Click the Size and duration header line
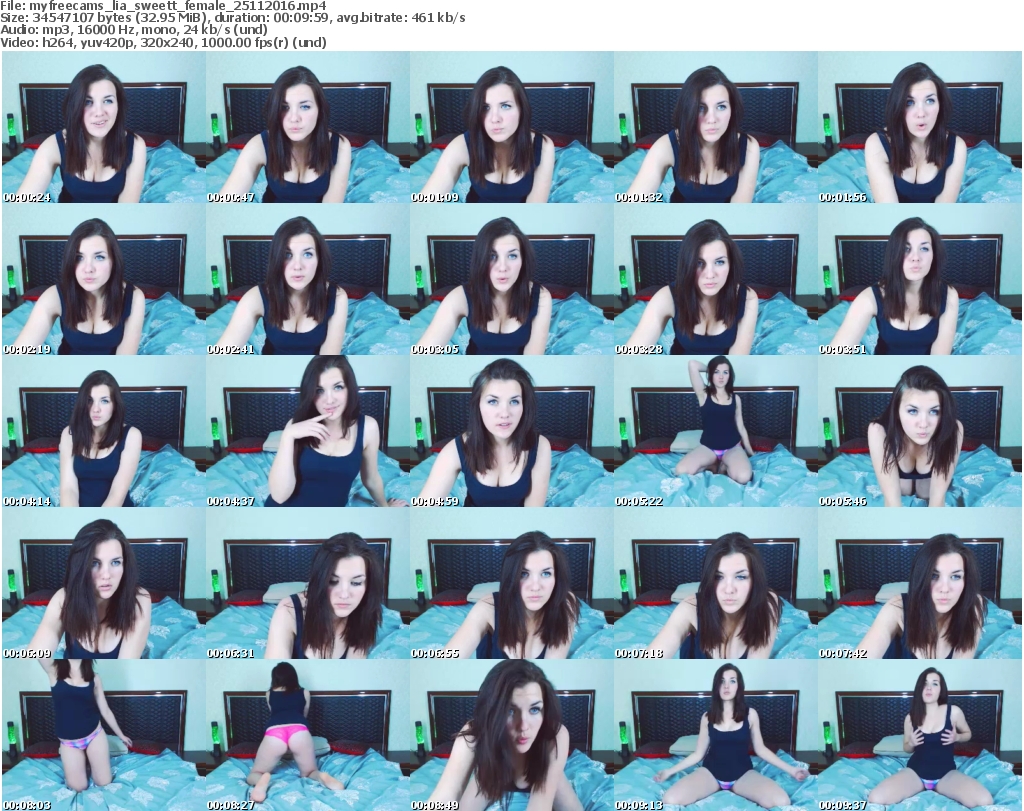This screenshot has height=811, width=1024. (x=233, y=18)
